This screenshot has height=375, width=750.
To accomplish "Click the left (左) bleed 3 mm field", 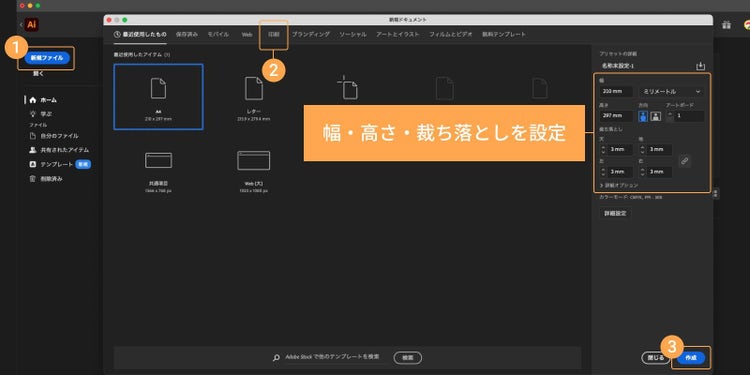I will coord(620,172).
